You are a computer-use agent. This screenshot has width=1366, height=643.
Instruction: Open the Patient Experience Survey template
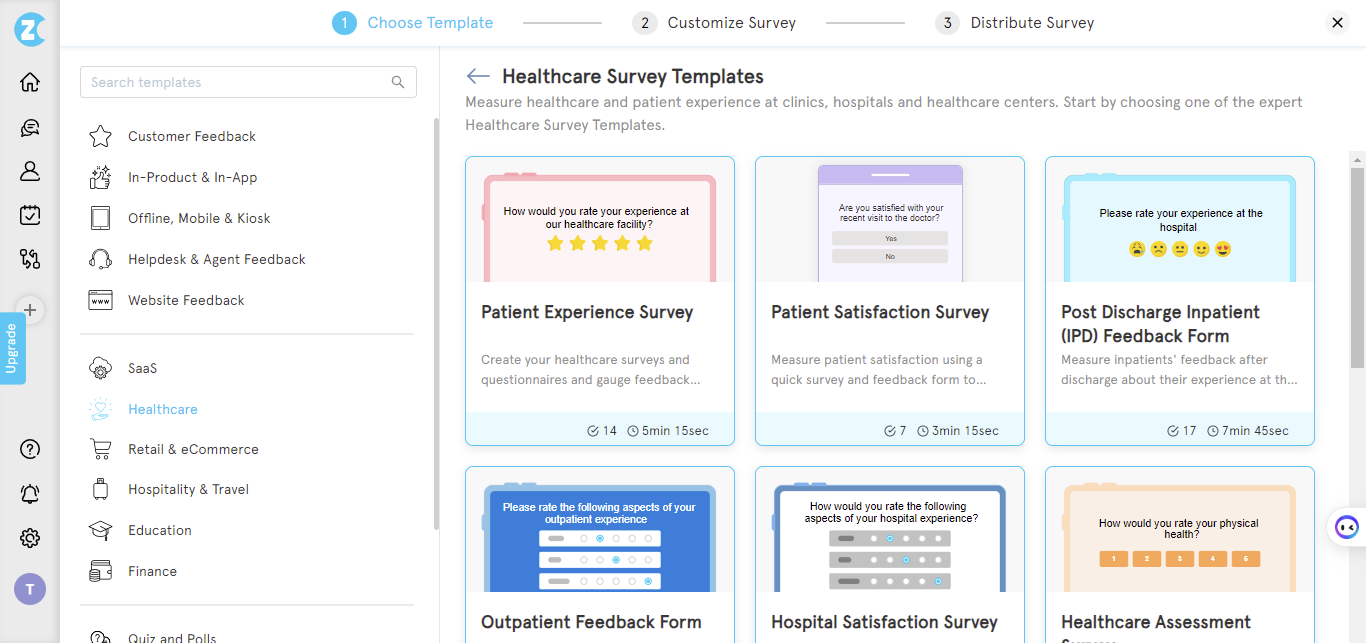pyautogui.click(x=599, y=300)
